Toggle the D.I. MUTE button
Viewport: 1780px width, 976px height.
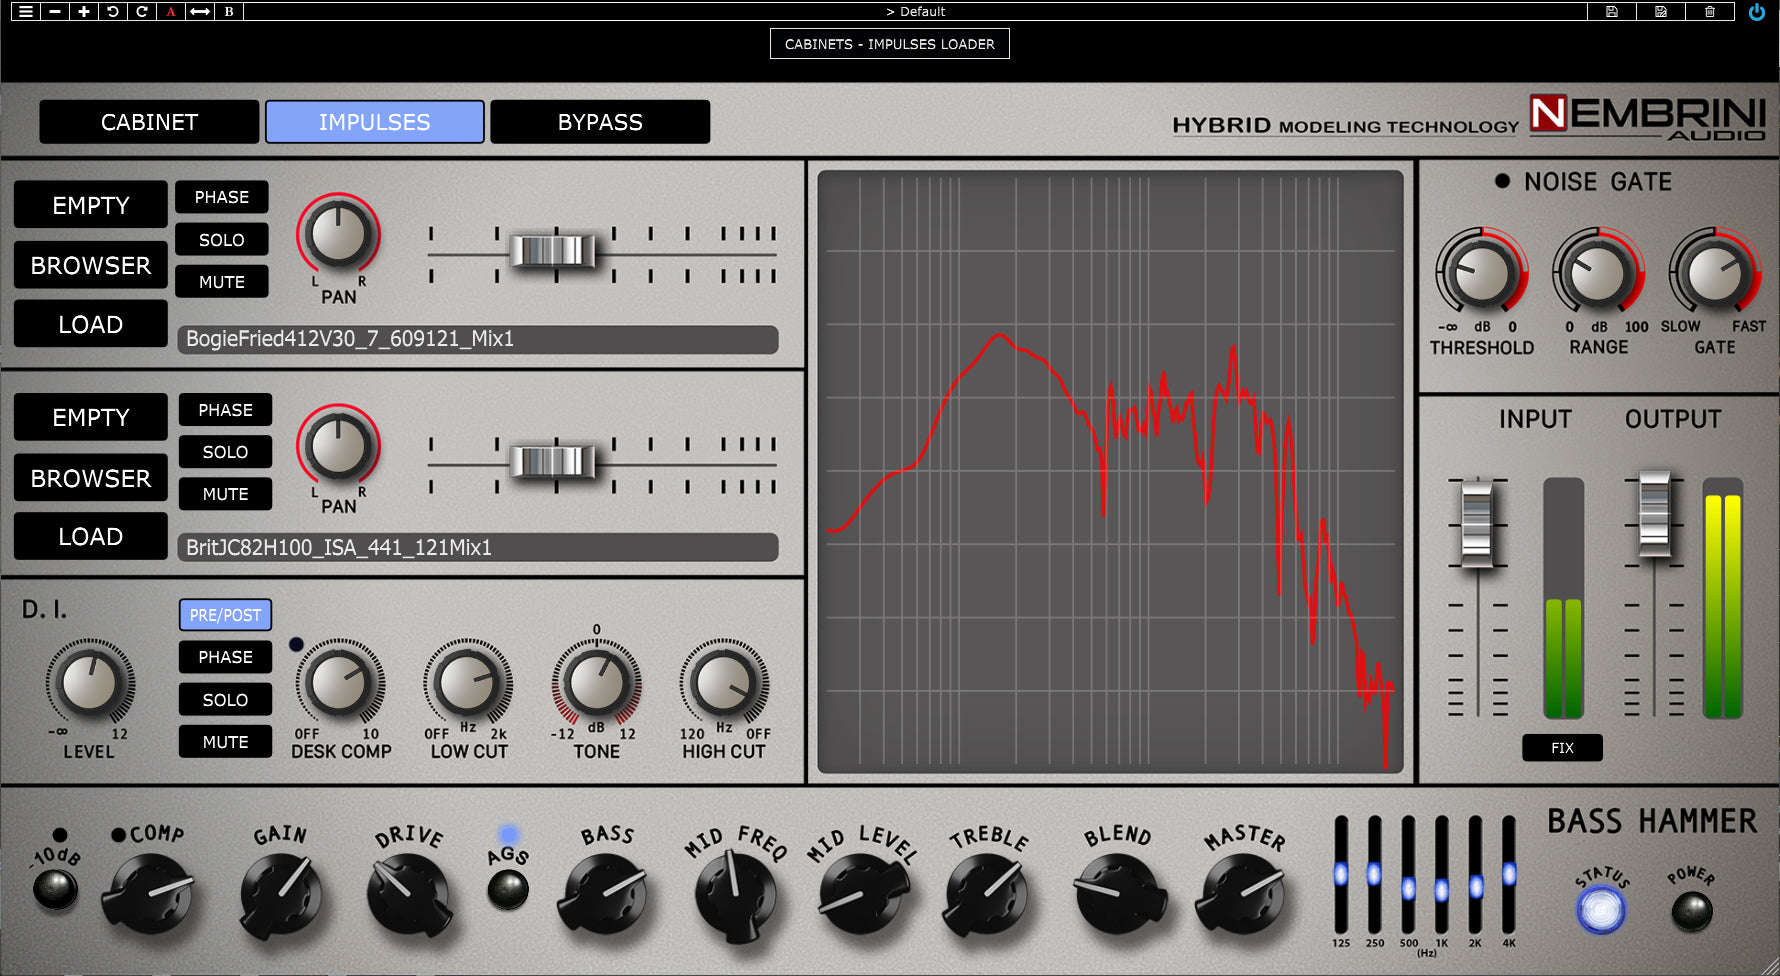pos(226,742)
